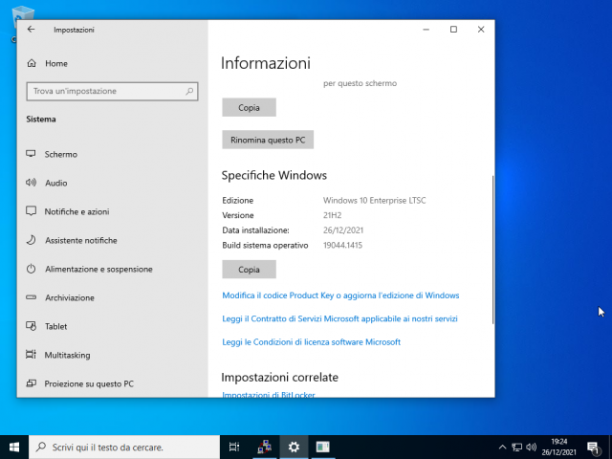Click the network app icon on taskbar
Image resolution: width=612 pixels, height=459 pixels.
coord(264,447)
